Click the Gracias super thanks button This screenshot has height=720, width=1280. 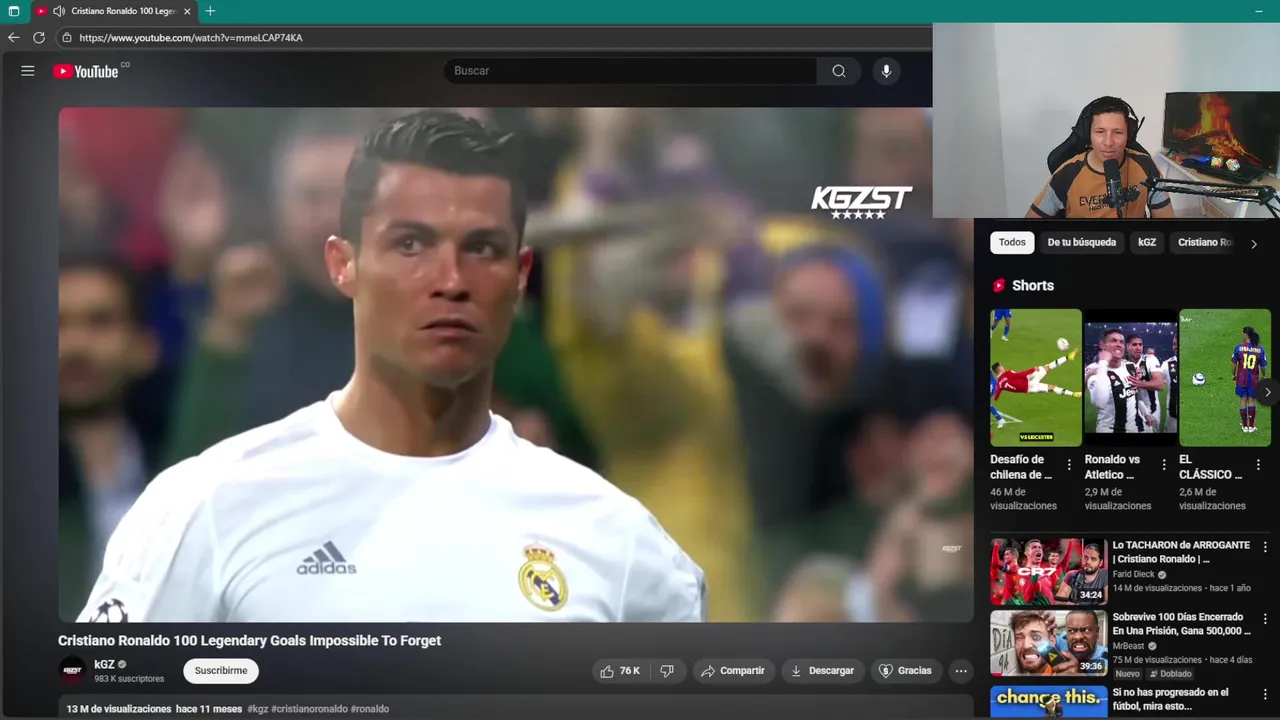[905, 671]
